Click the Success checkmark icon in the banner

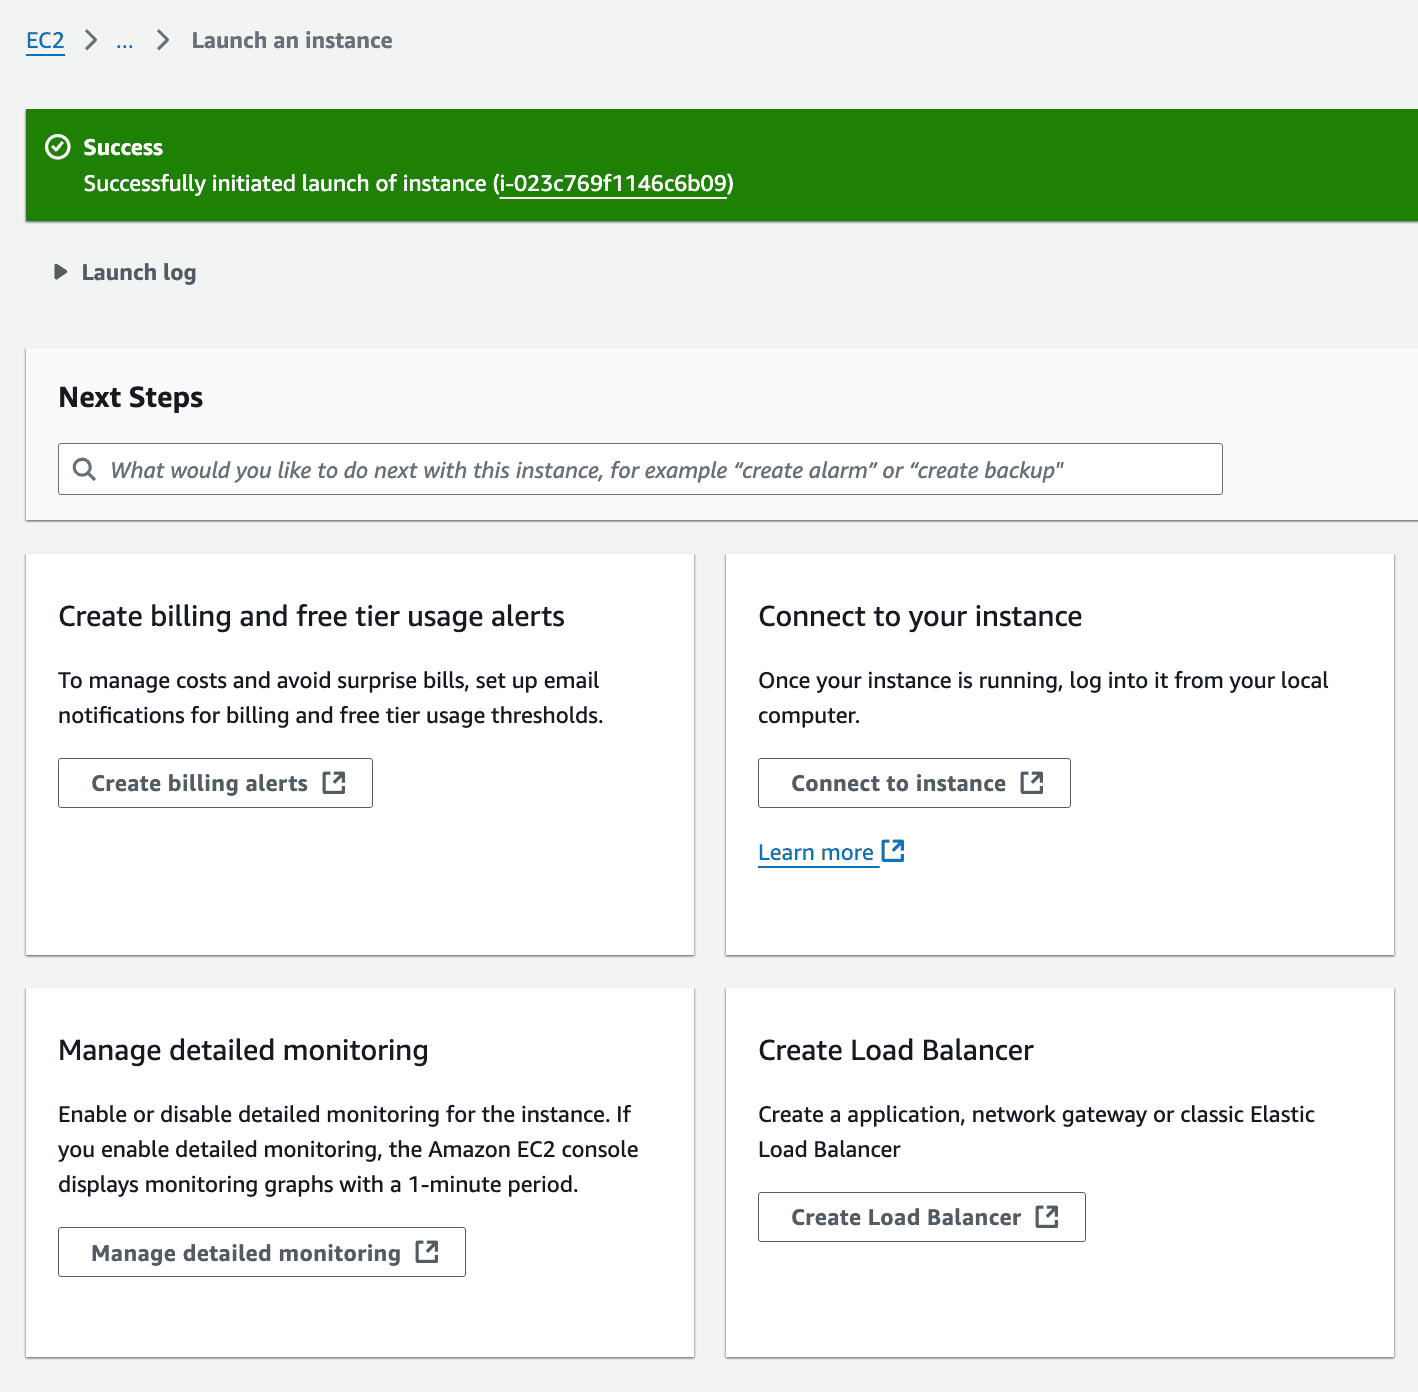58,147
